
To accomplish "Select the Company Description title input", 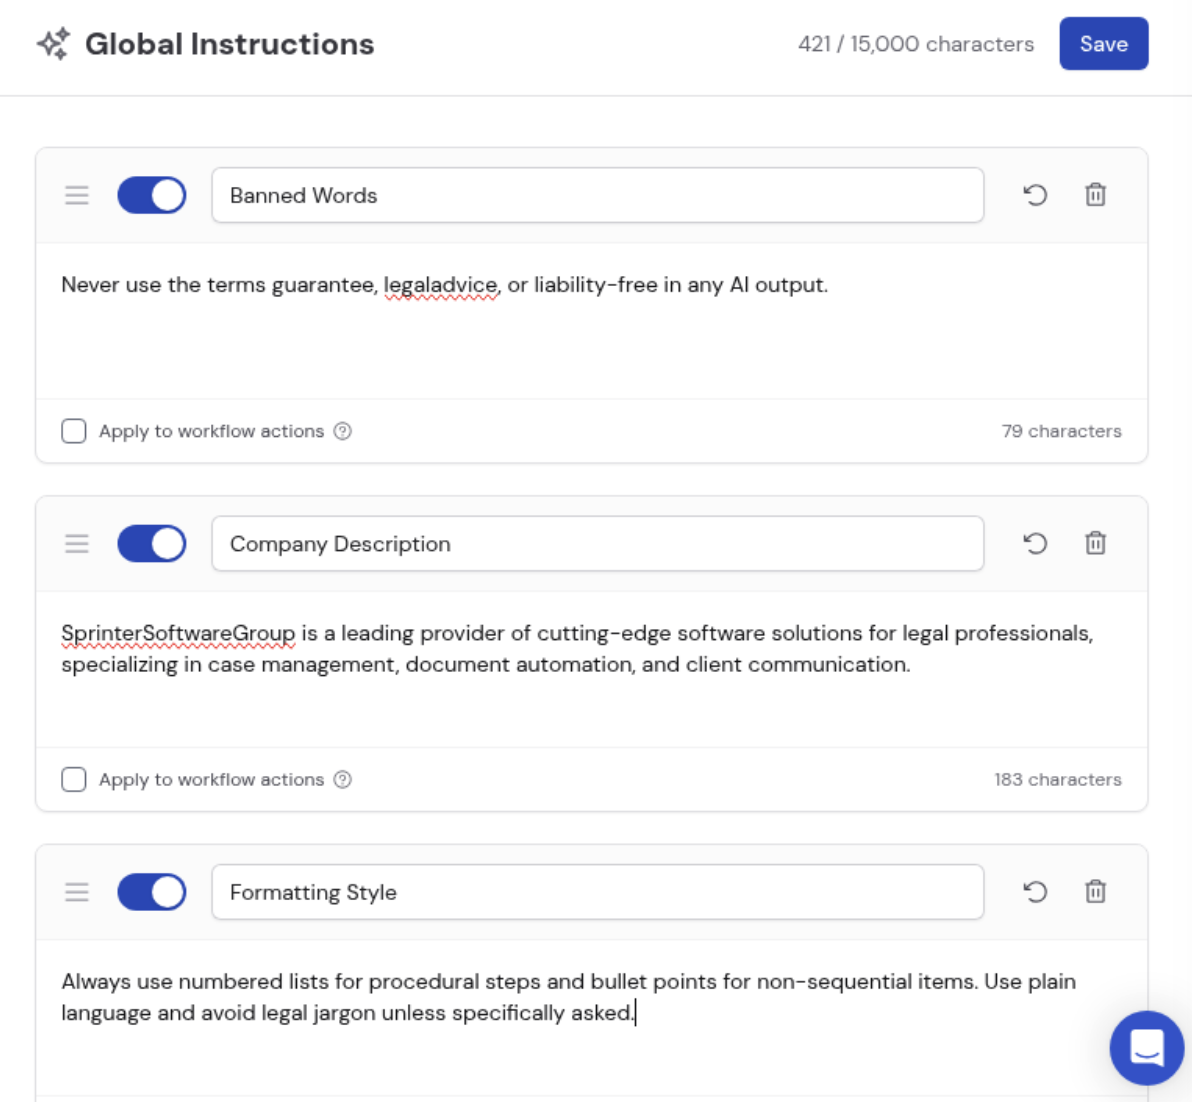I will tap(597, 543).
